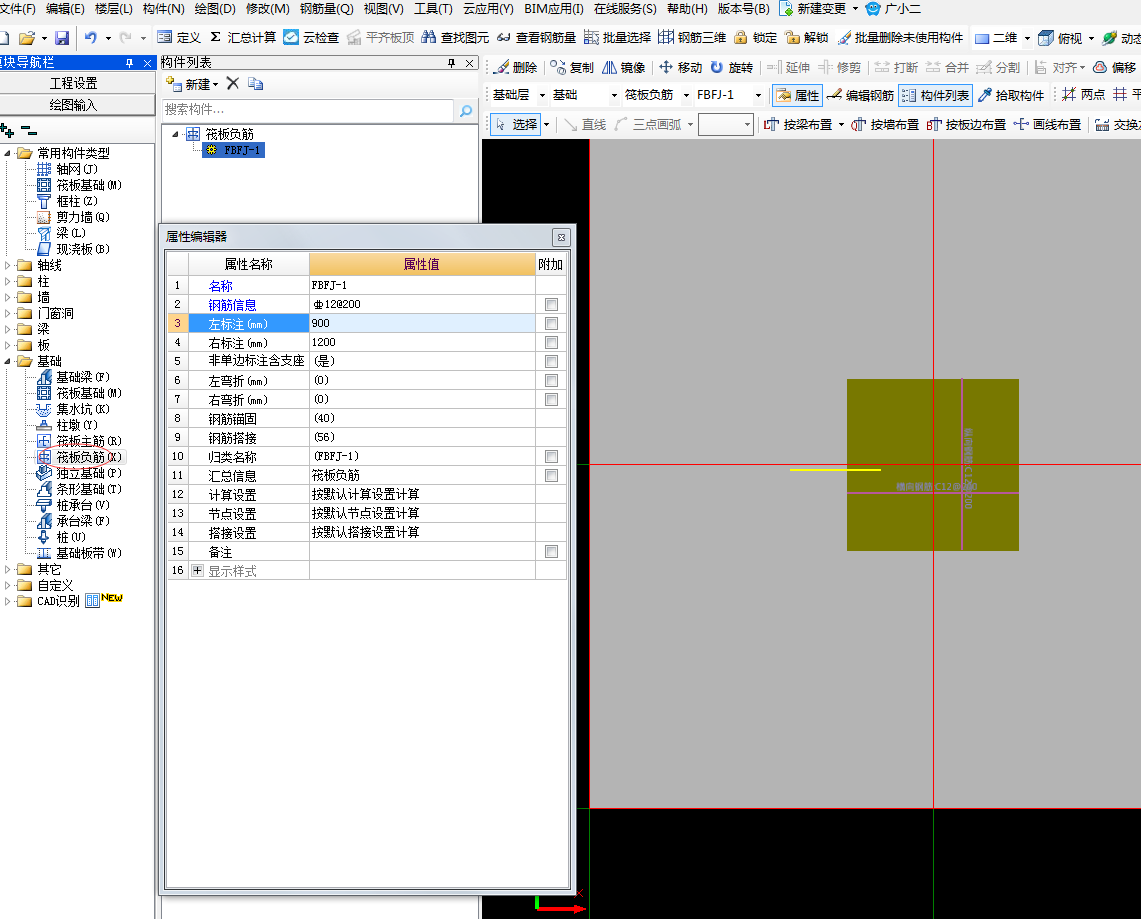Select 拾取构件 pick component tool
This screenshot has height=919, width=1141.
pos(1011,95)
